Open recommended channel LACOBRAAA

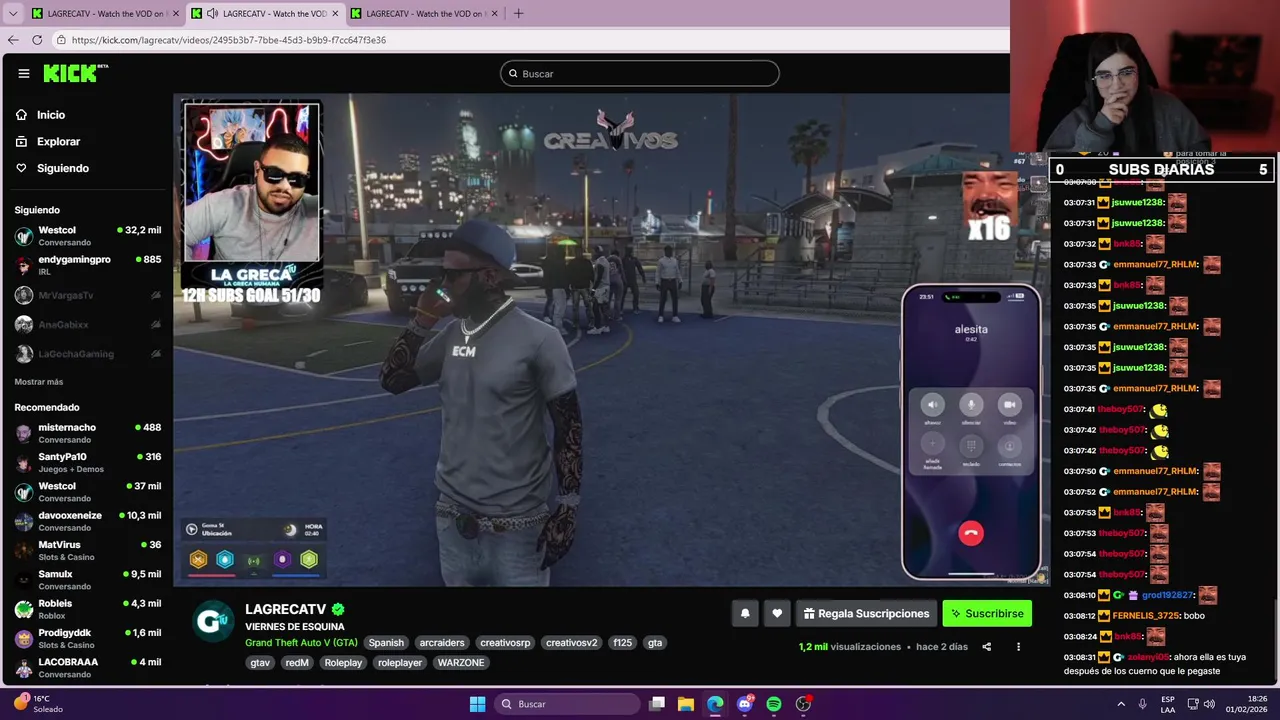(88, 667)
